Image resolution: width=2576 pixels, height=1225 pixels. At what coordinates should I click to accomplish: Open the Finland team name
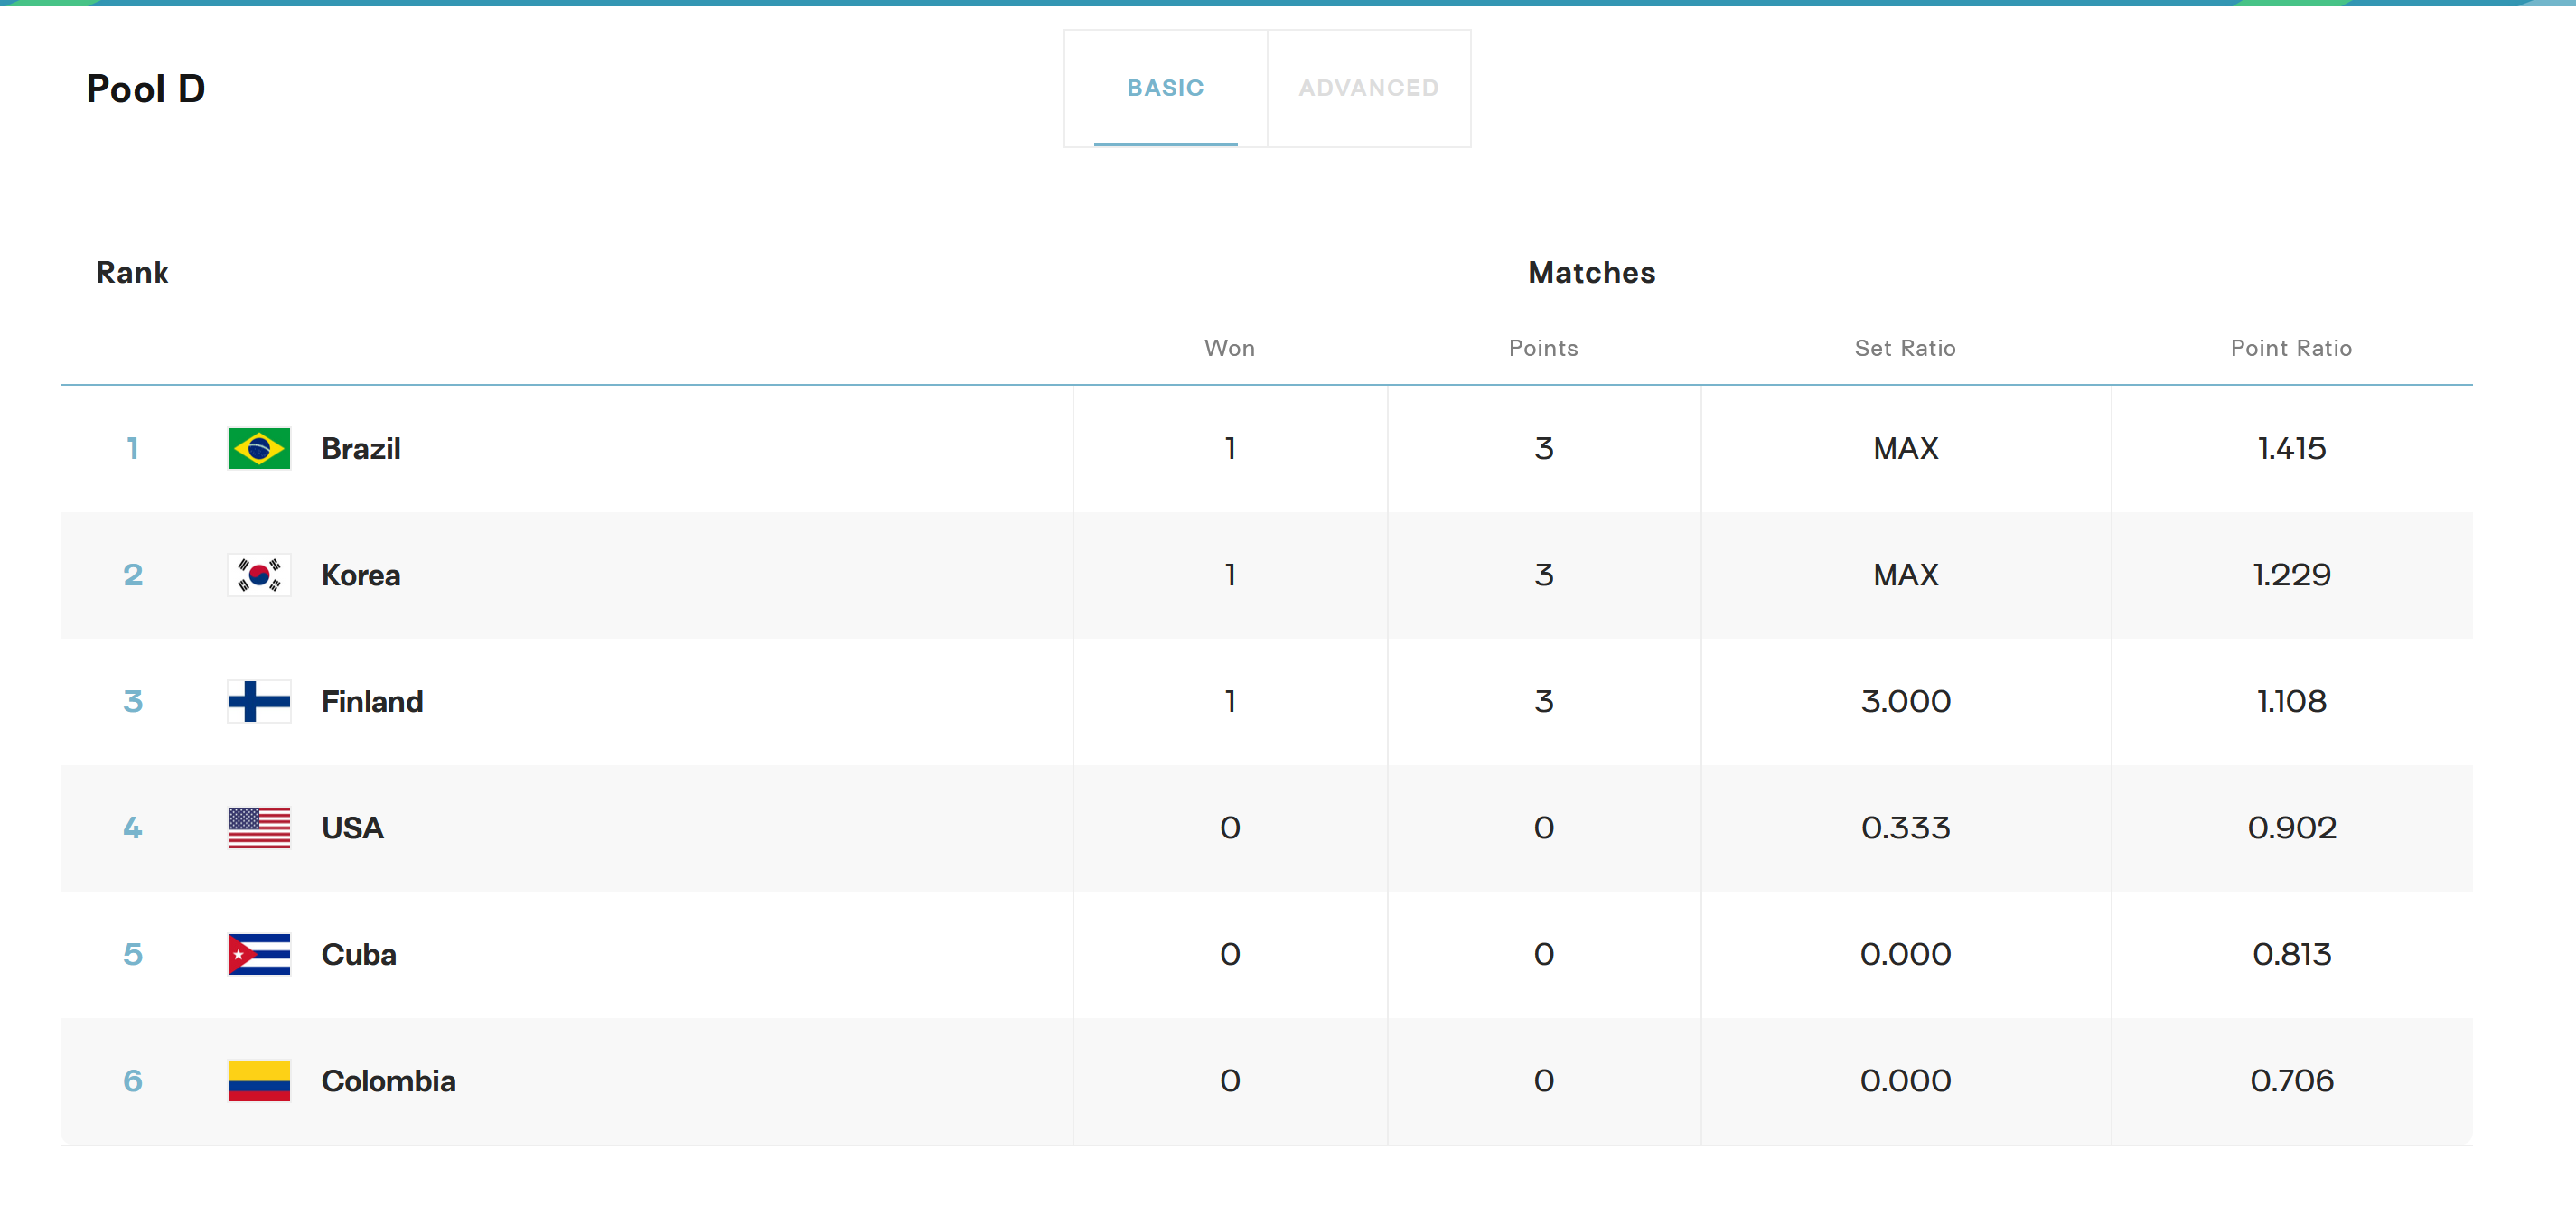[372, 701]
